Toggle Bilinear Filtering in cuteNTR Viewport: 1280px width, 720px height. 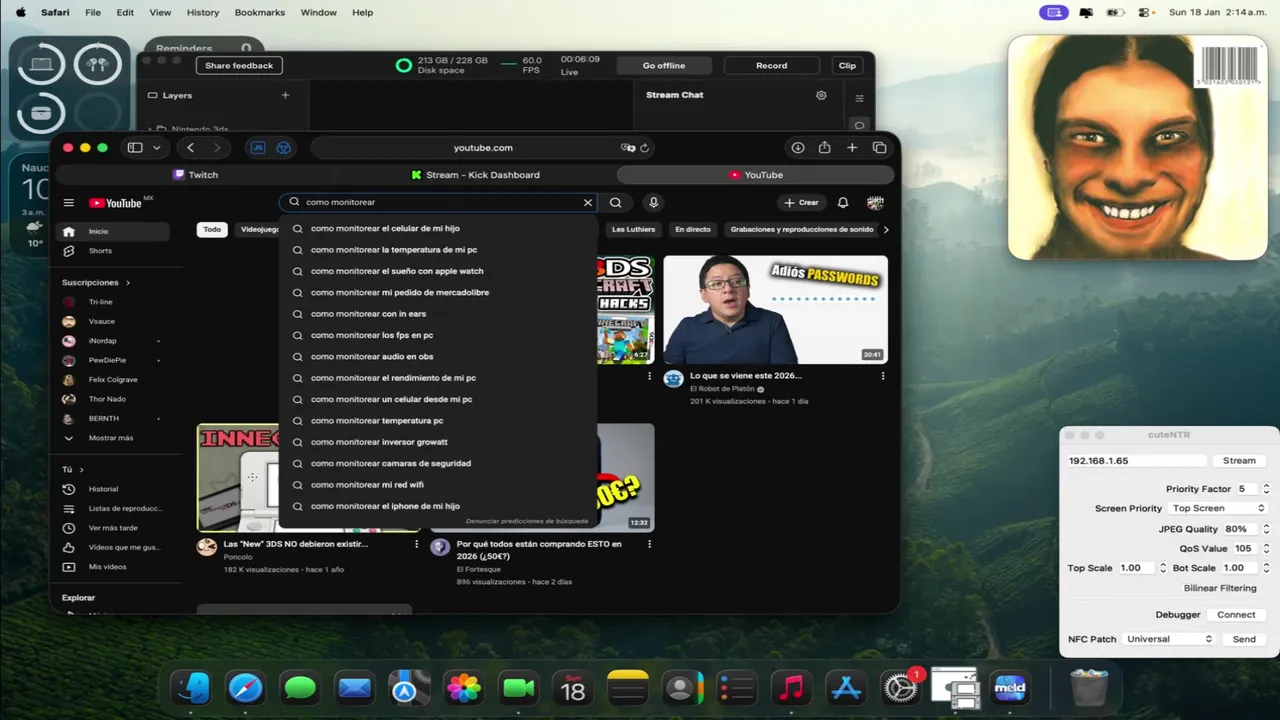(1220, 588)
